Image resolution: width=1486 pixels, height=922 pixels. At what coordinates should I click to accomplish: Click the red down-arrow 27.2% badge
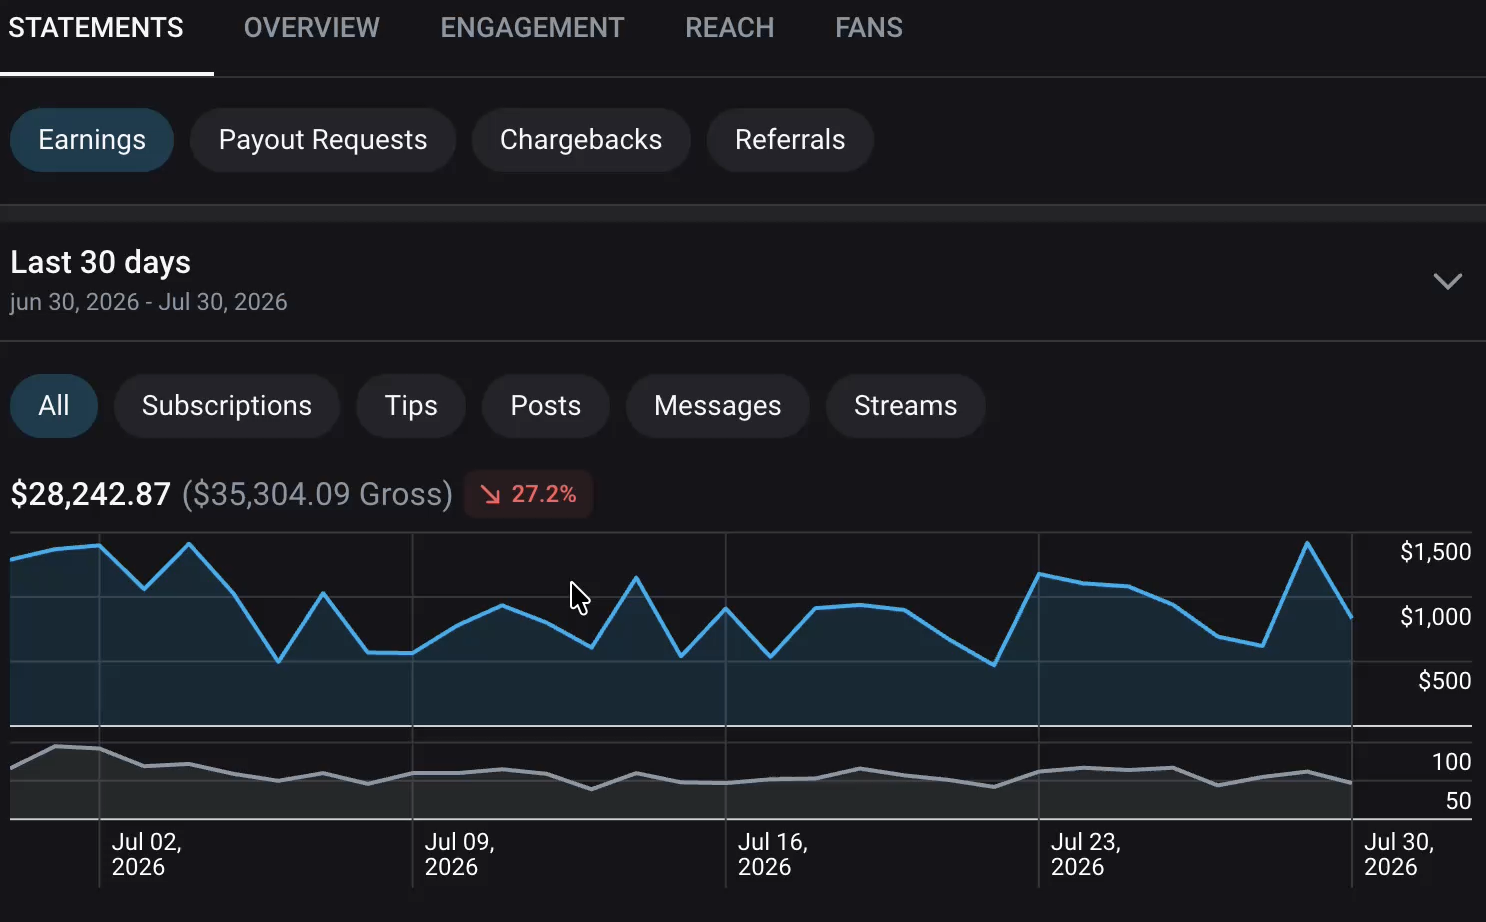528,494
